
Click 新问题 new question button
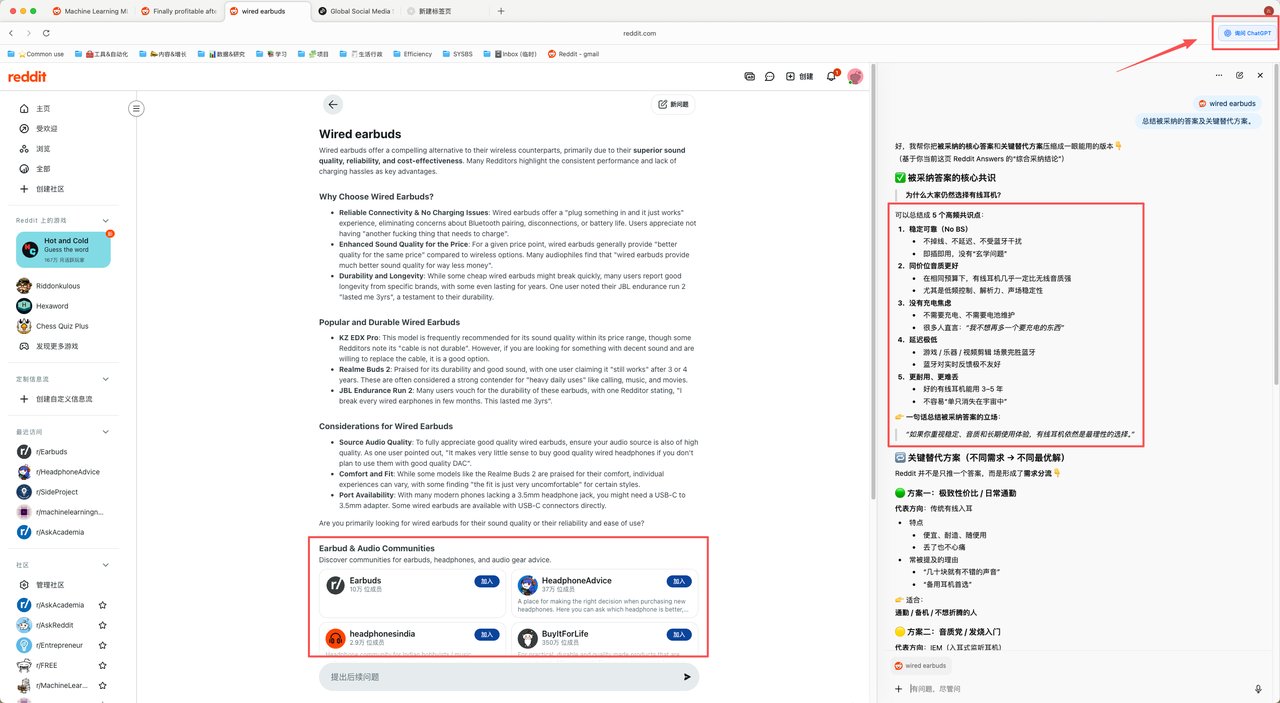click(x=673, y=104)
